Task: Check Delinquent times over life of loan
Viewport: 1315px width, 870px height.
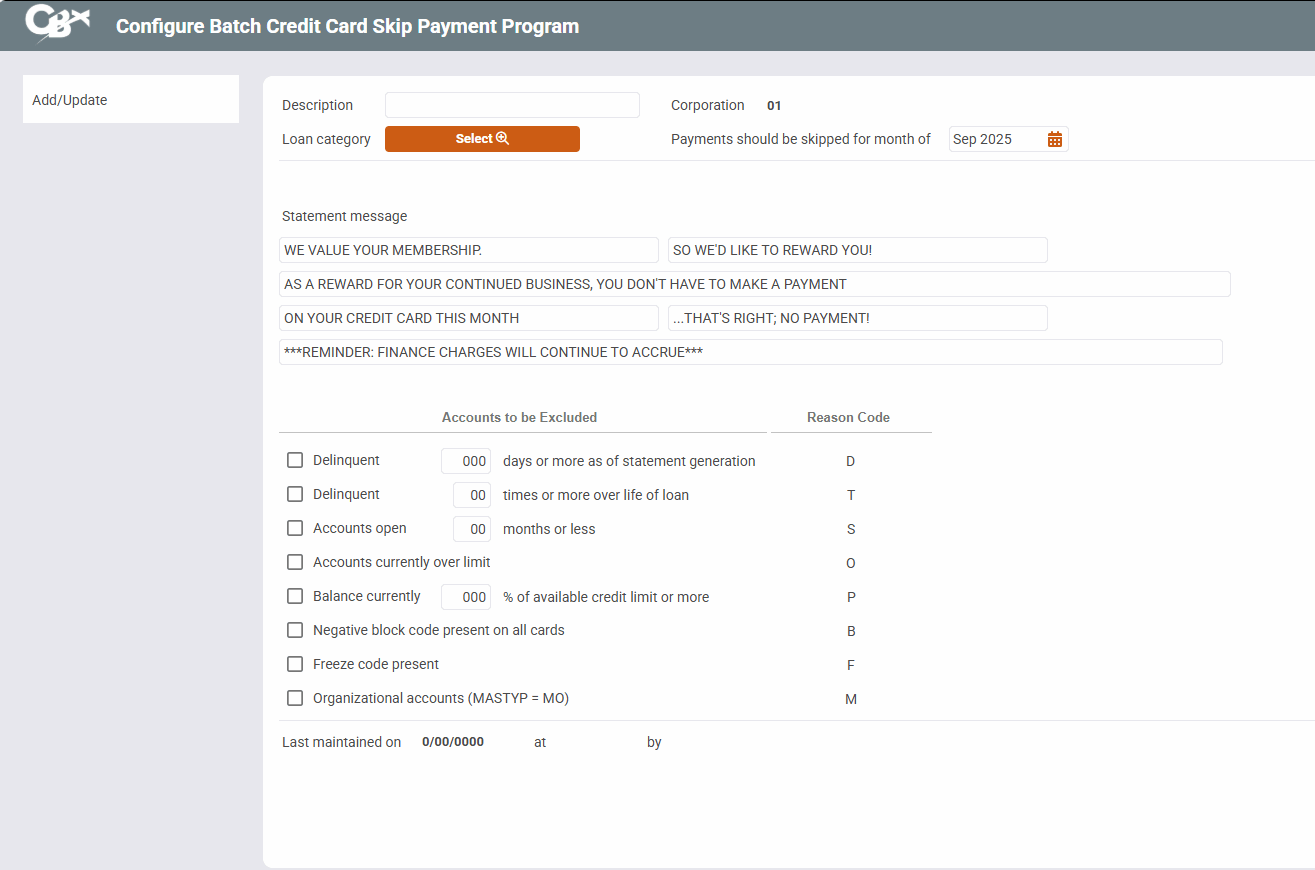Action: tap(295, 494)
